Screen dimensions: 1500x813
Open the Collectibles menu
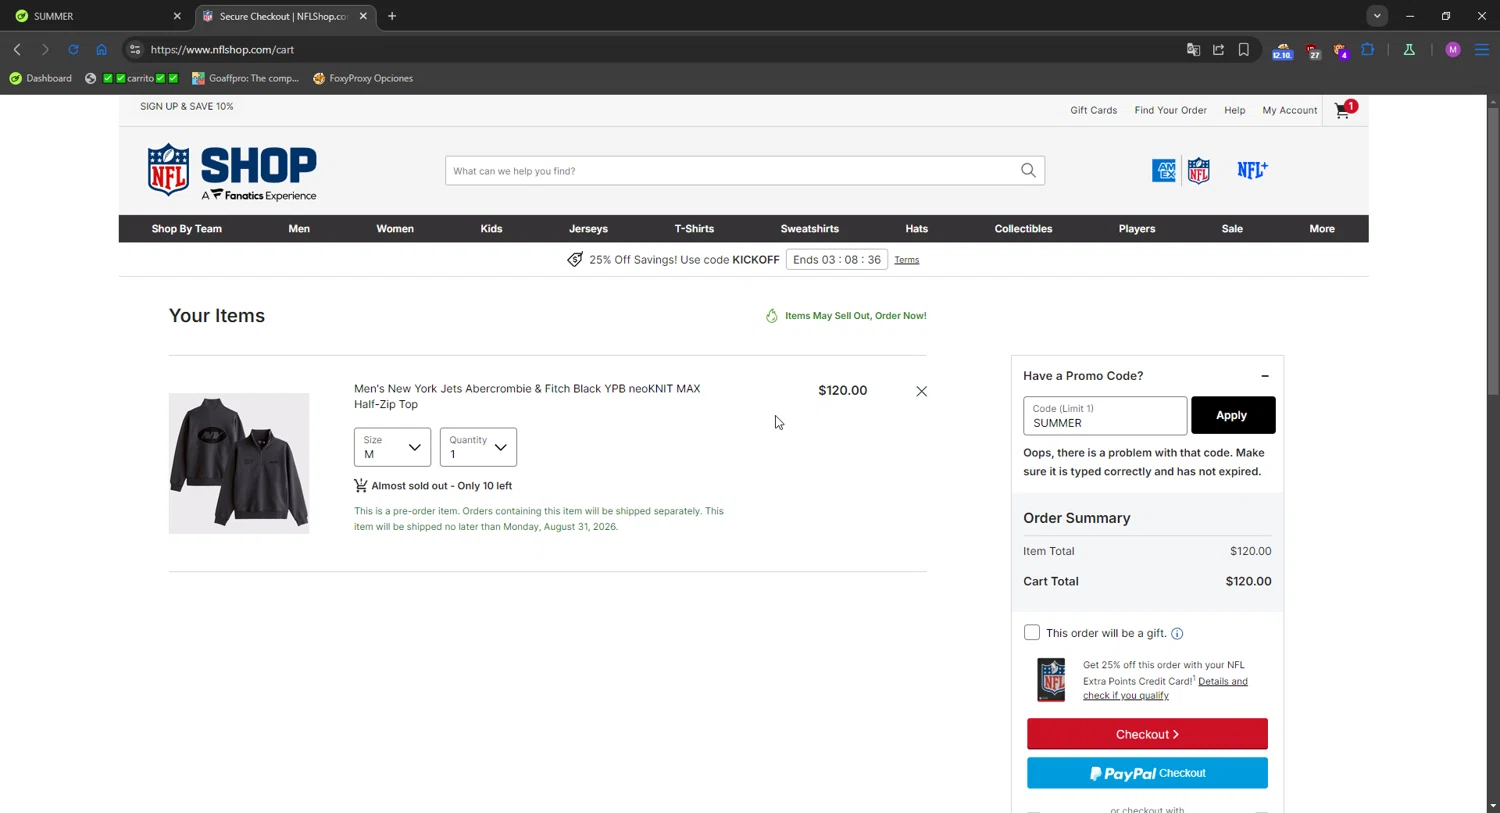(1023, 229)
